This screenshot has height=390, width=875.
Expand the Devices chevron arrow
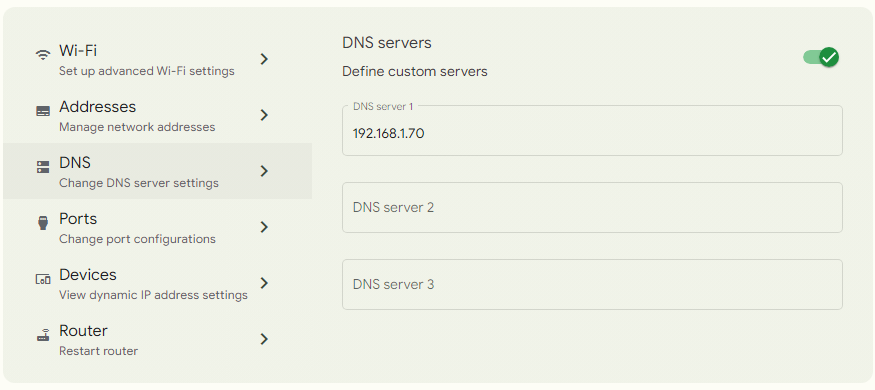[265, 283]
